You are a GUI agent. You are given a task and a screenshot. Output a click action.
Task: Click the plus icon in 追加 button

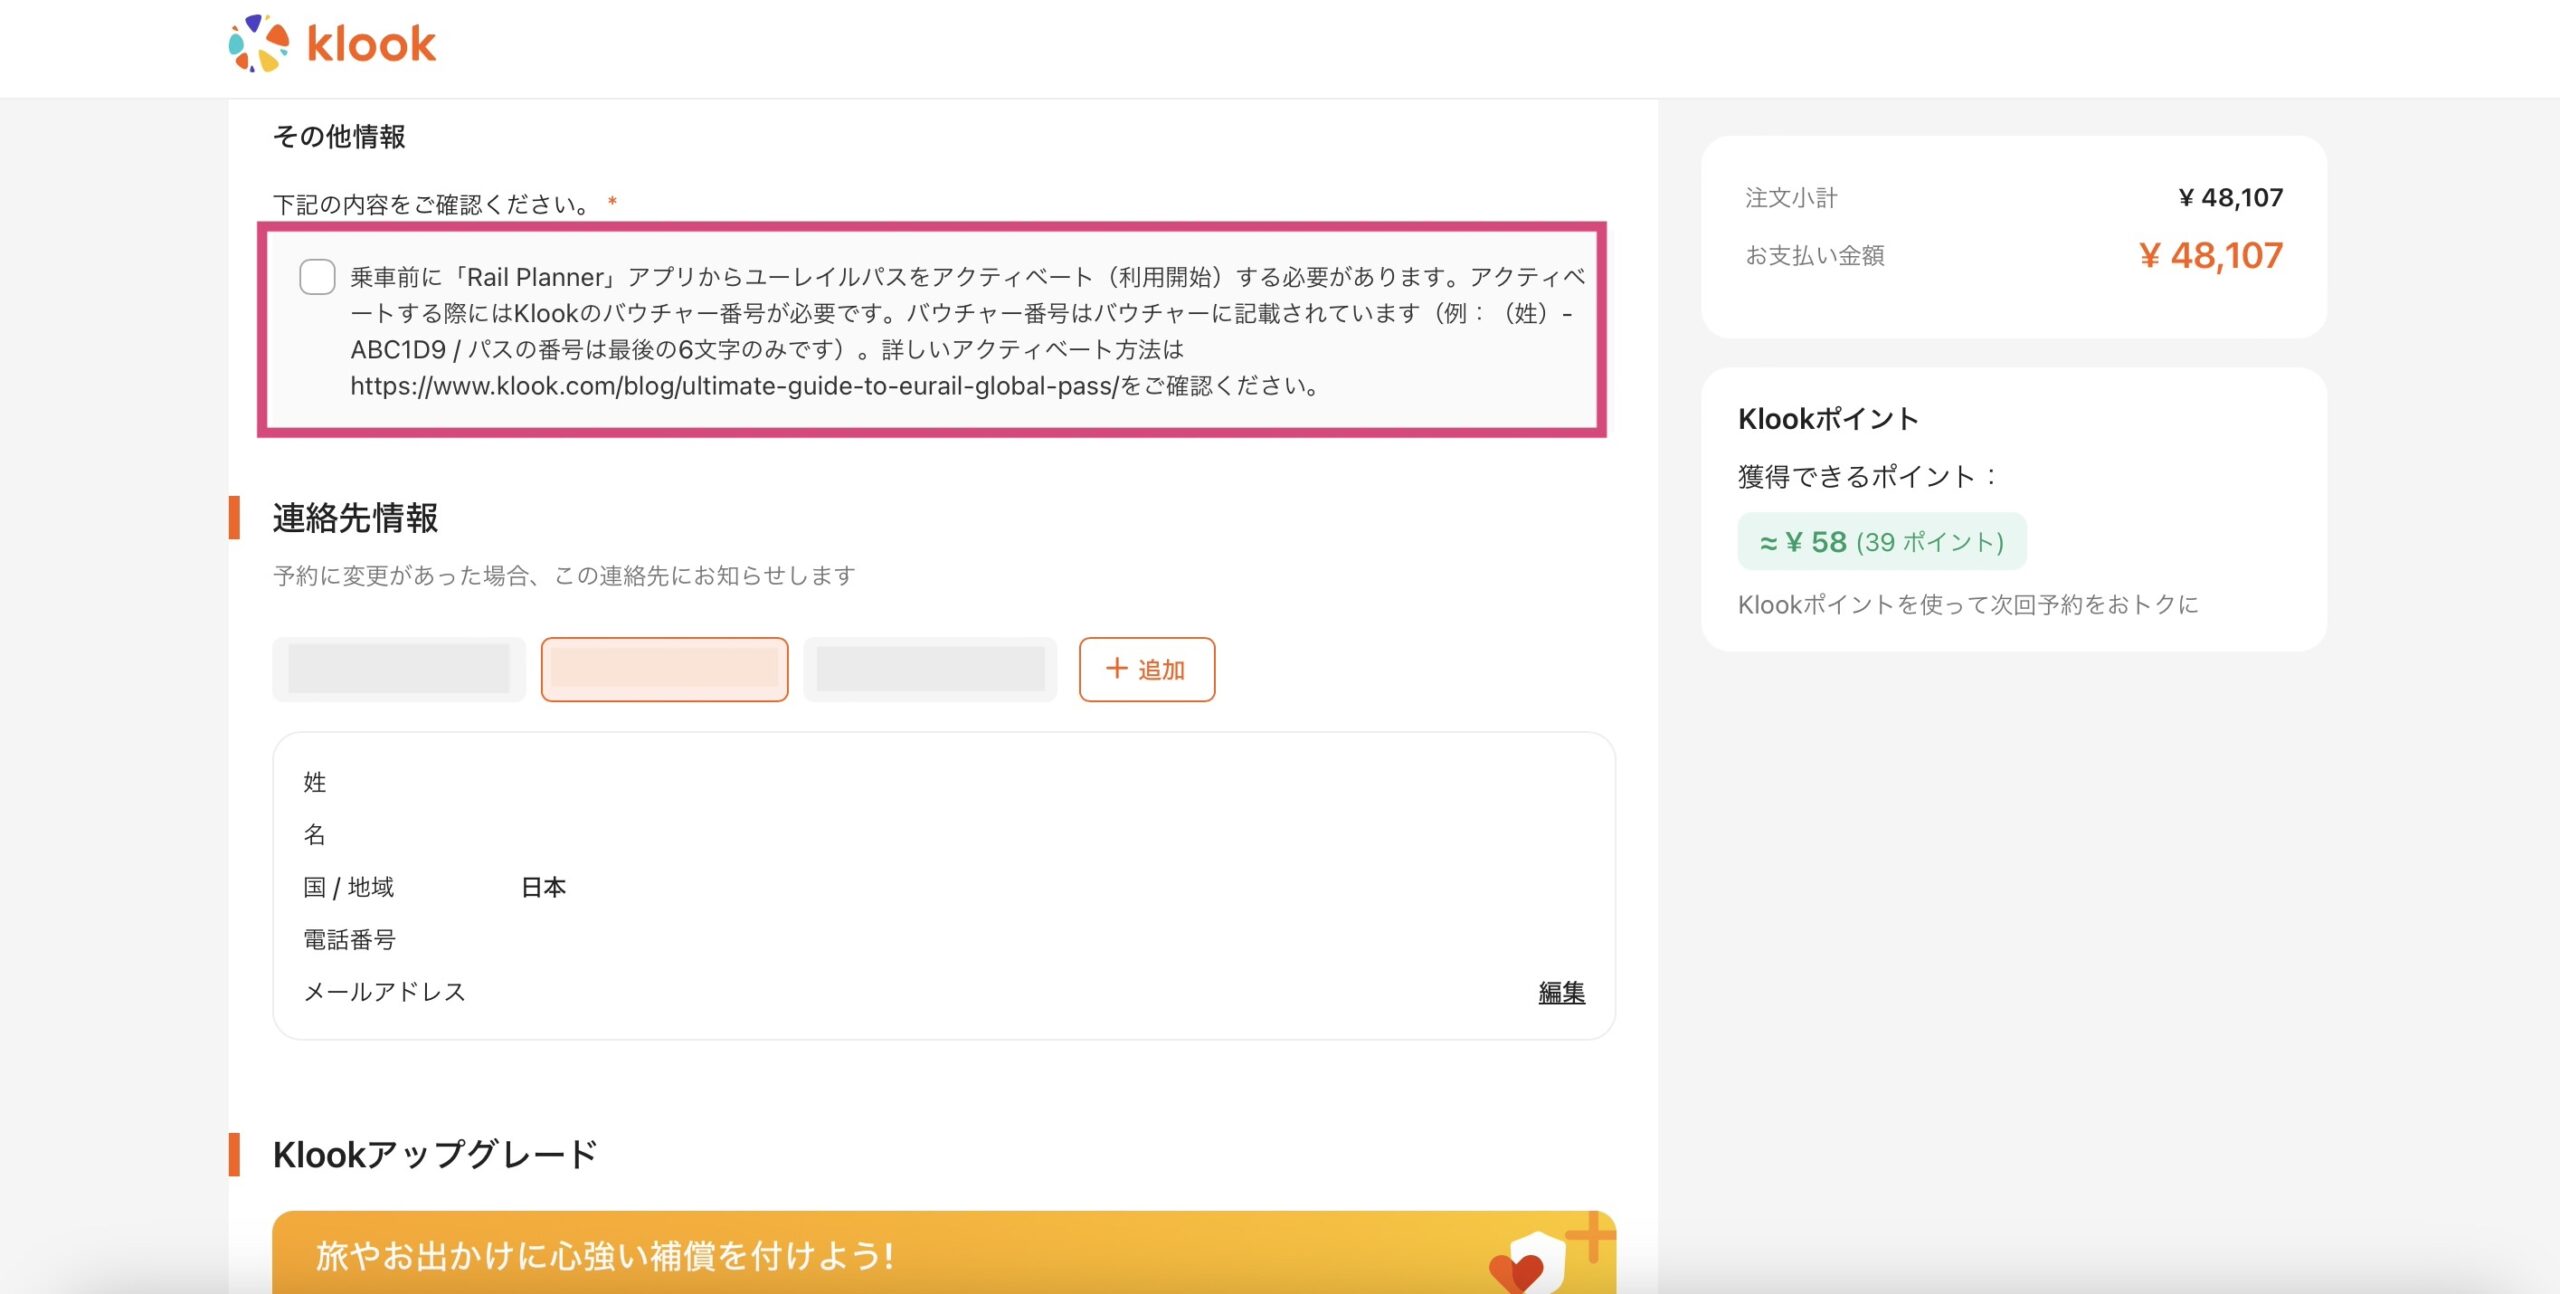(1116, 669)
